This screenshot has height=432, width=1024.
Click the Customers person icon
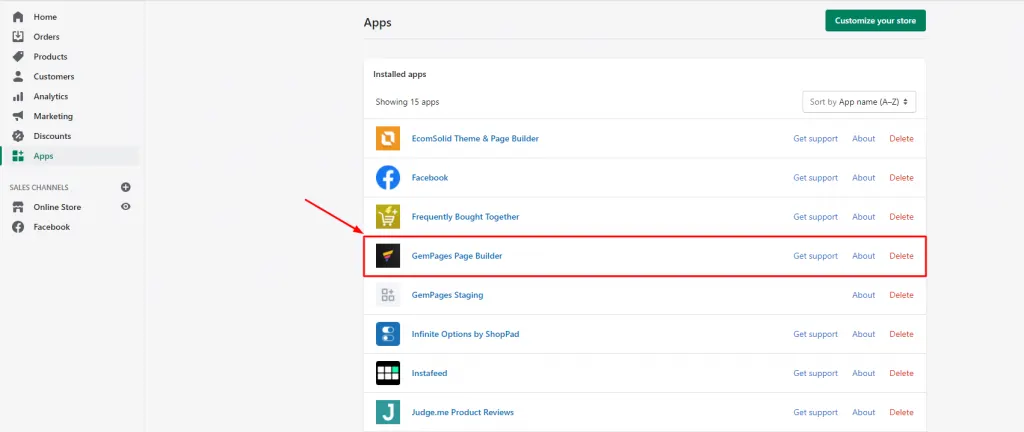tap(18, 76)
